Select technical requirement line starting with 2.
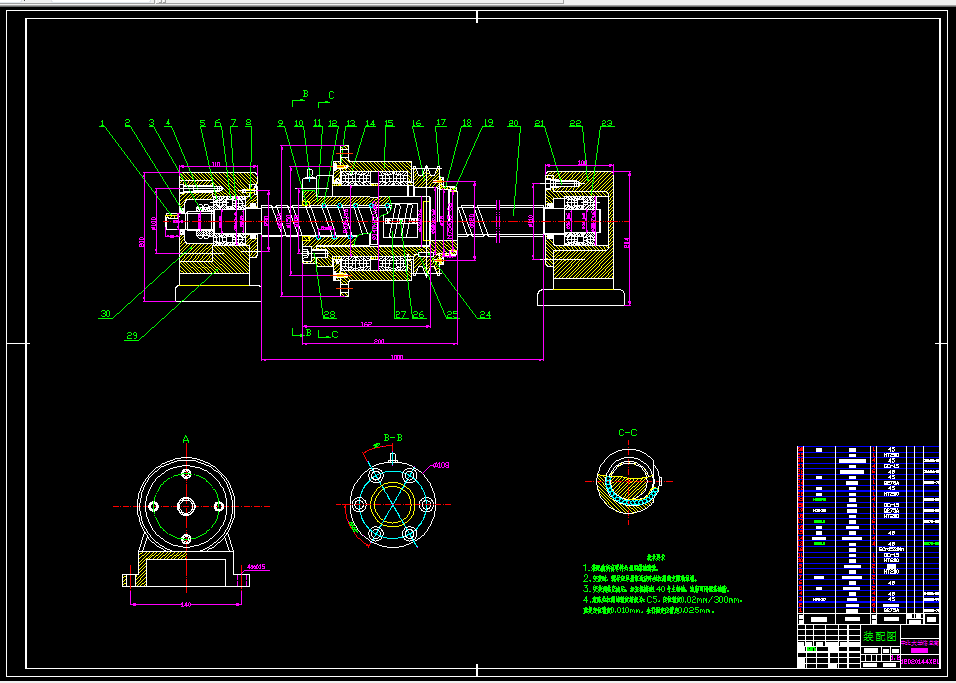 click(640, 578)
